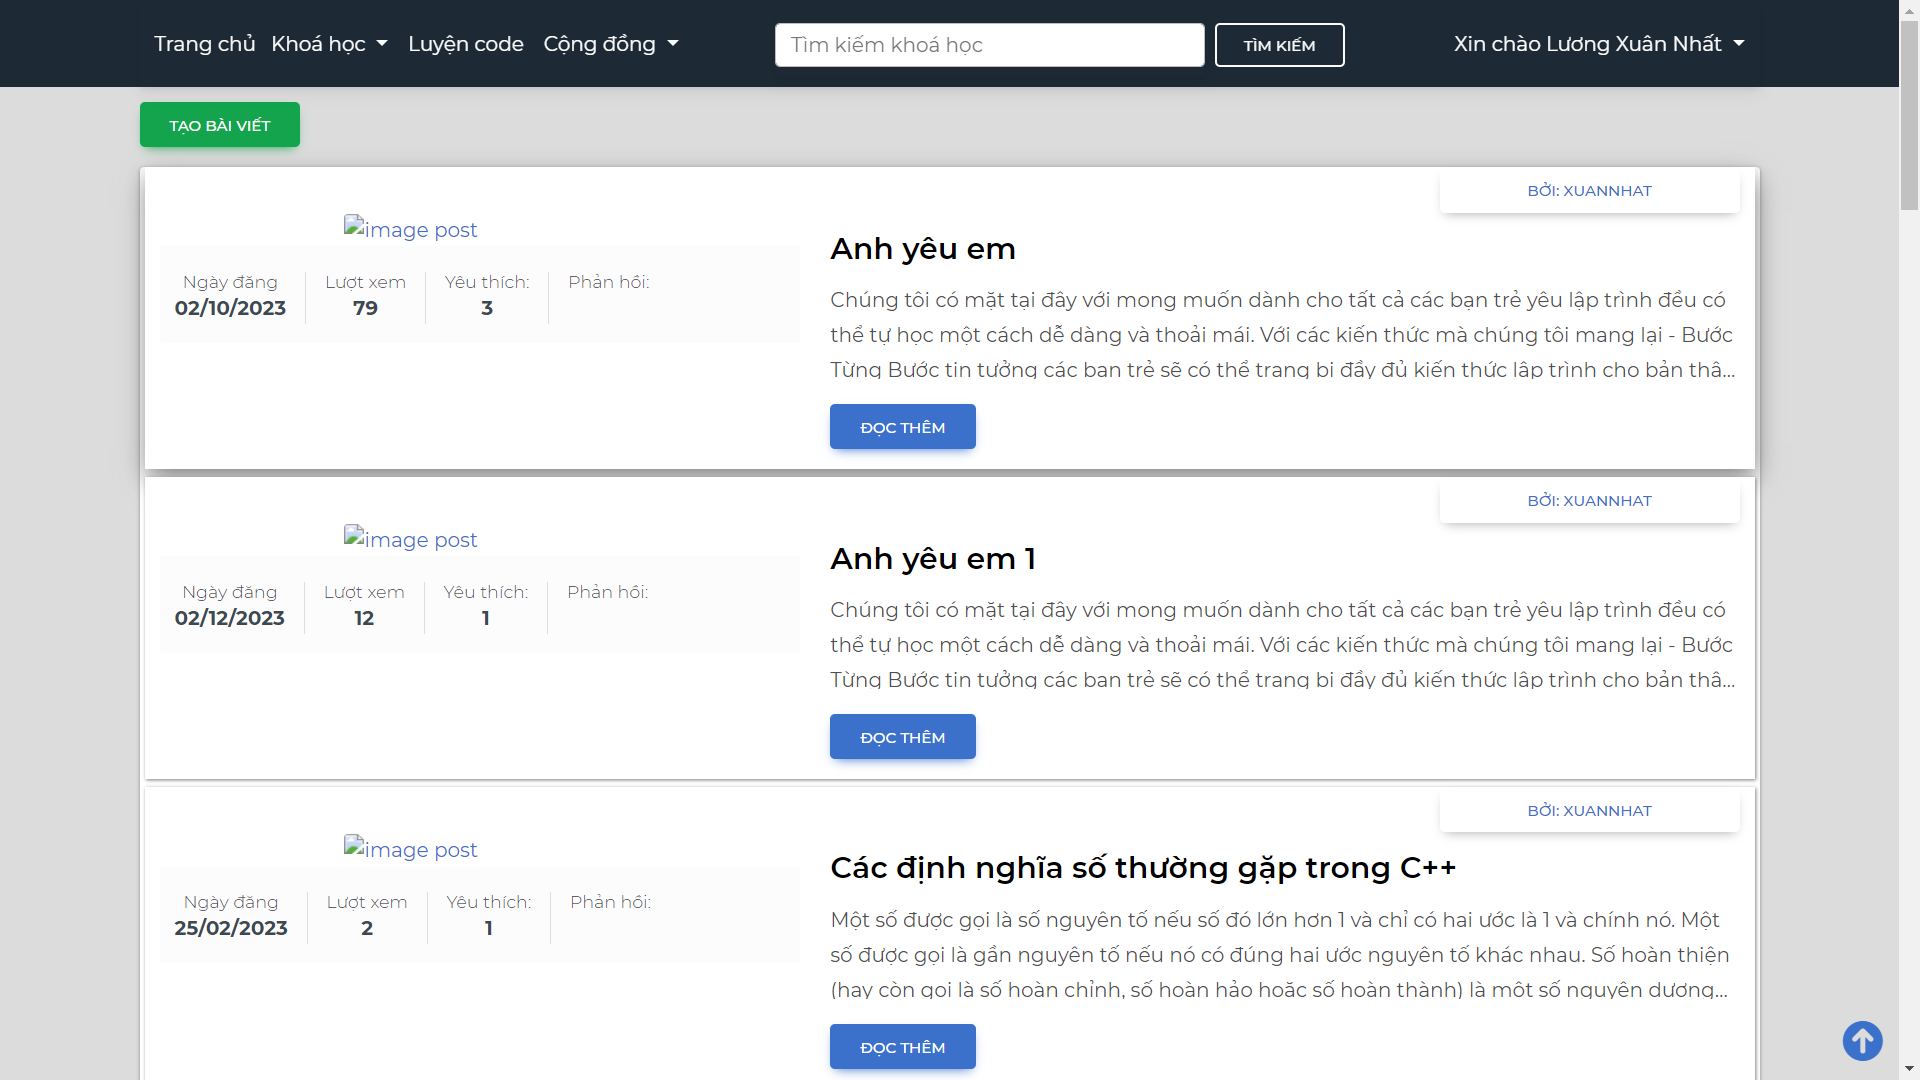Click the scroll-to-top arrow icon
1920x1080 pixels.
[x=1862, y=1040]
